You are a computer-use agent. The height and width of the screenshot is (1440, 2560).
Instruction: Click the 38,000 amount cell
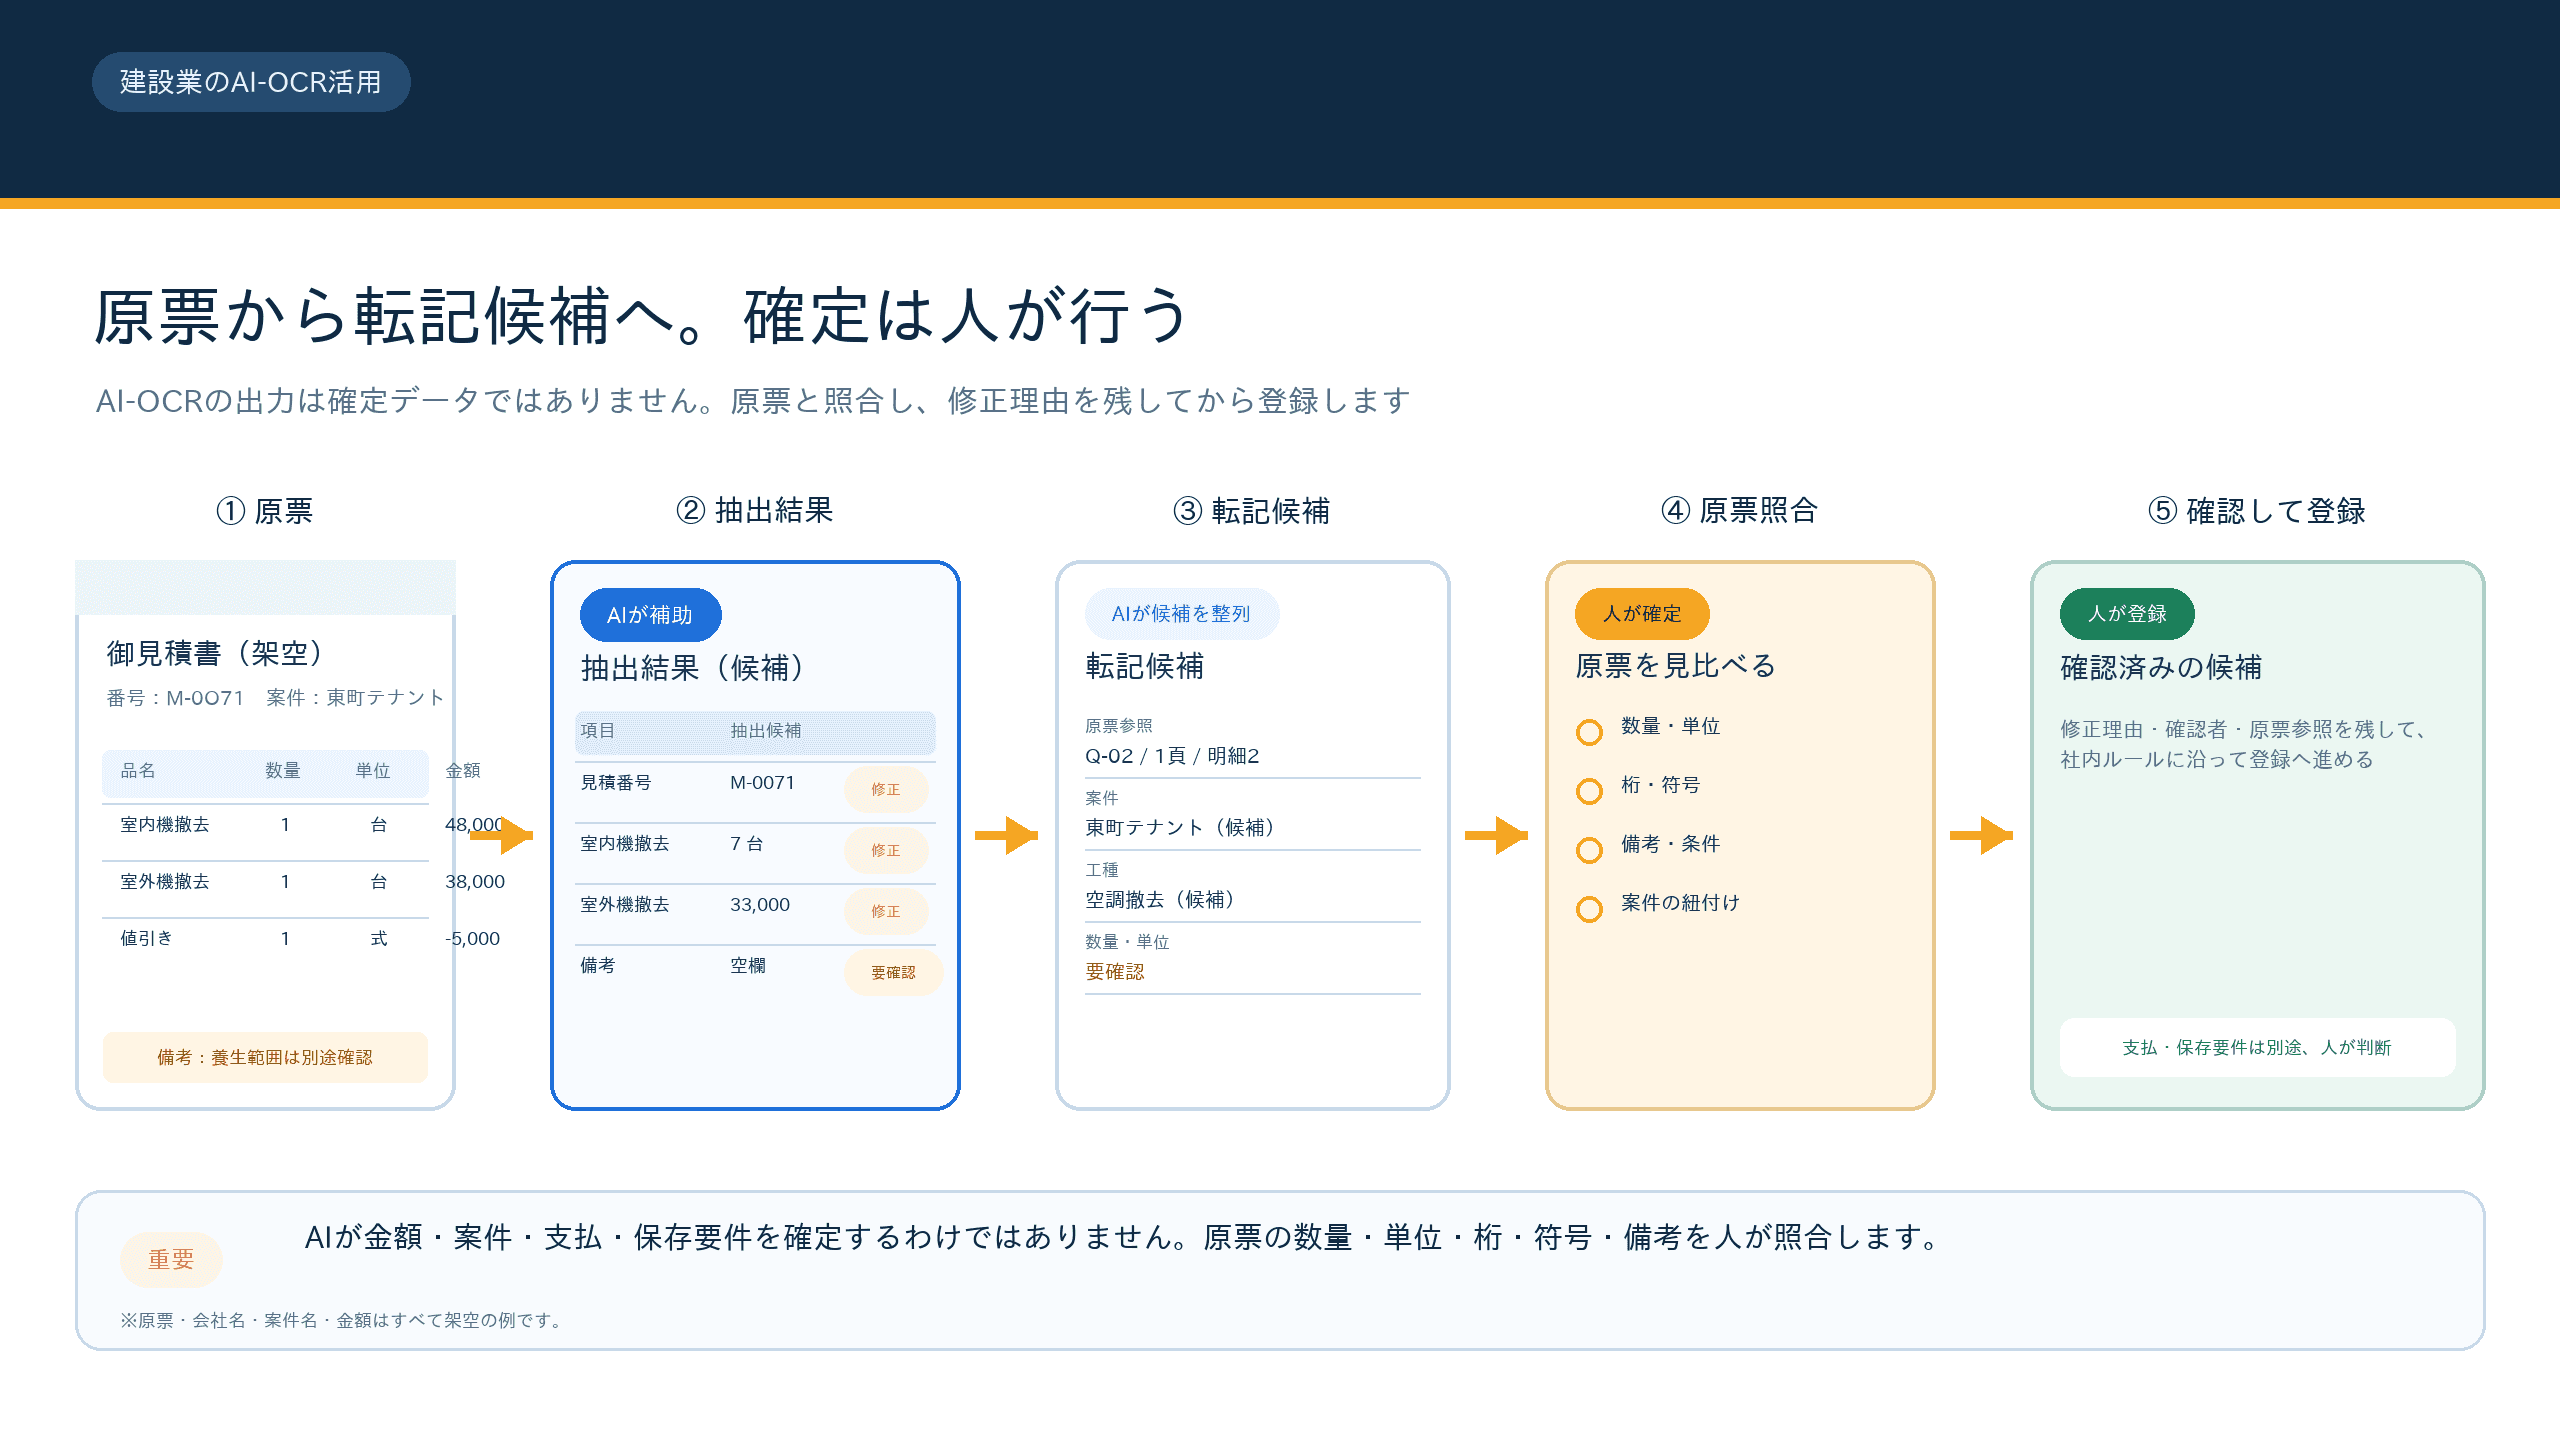tap(475, 881)
